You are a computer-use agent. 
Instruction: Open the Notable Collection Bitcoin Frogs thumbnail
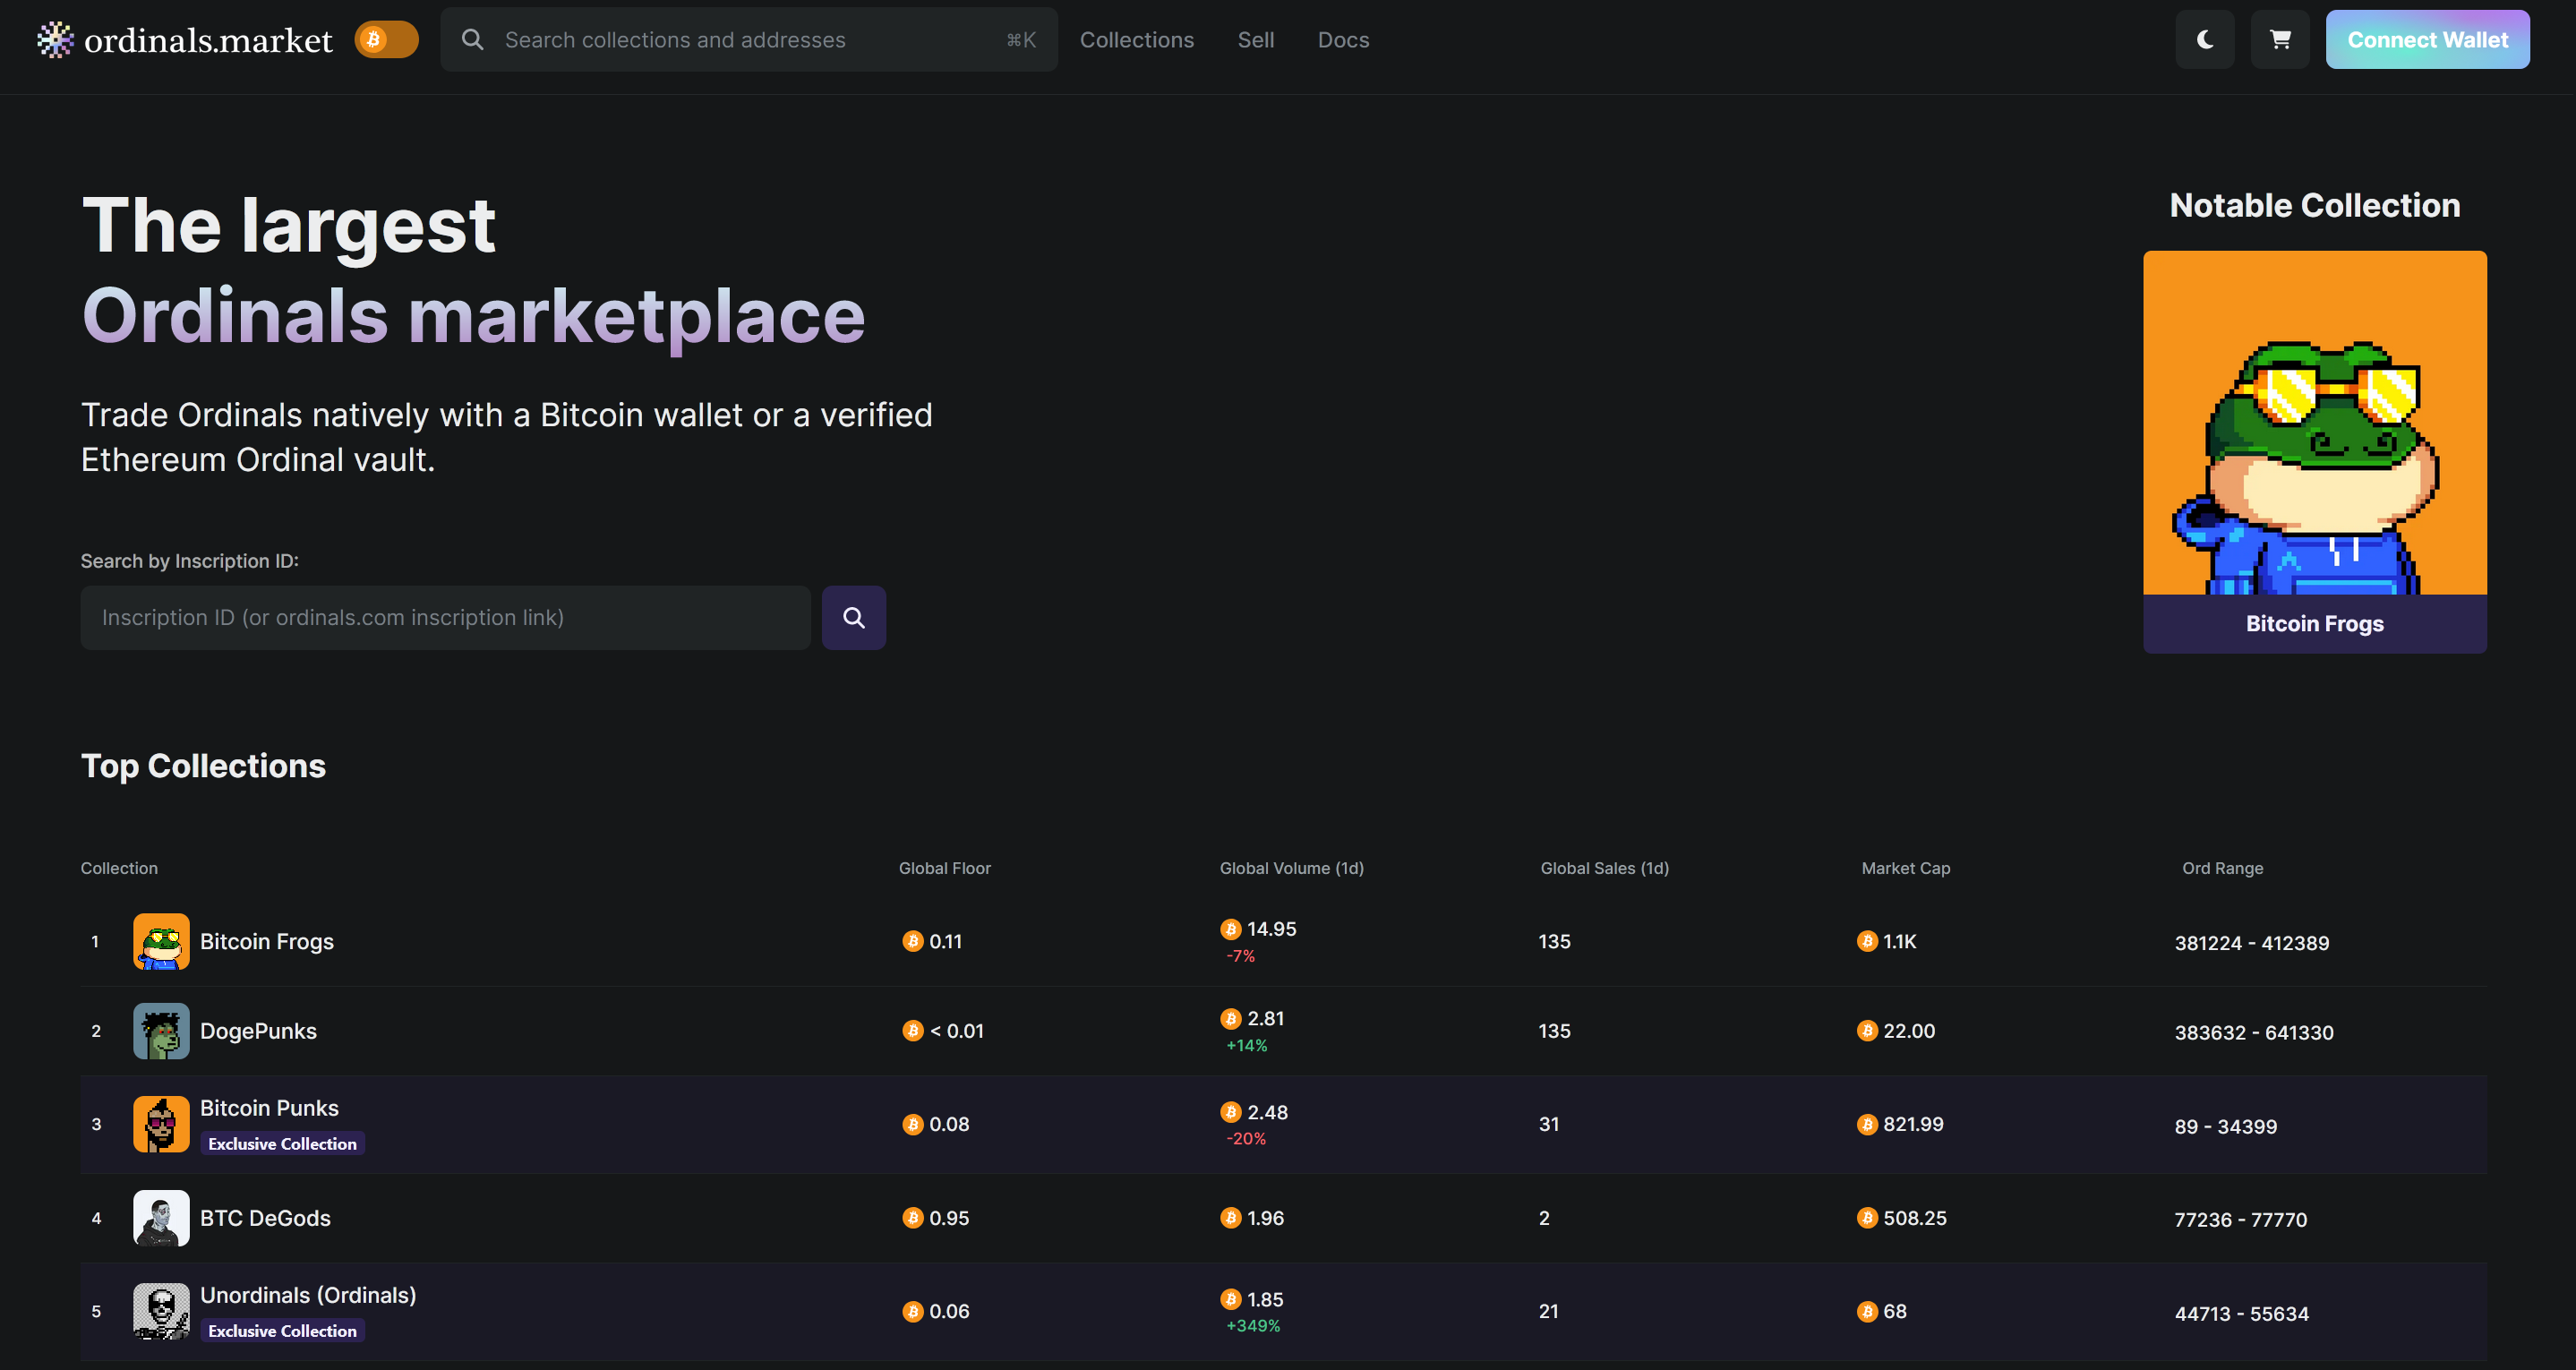(2314, 451)
